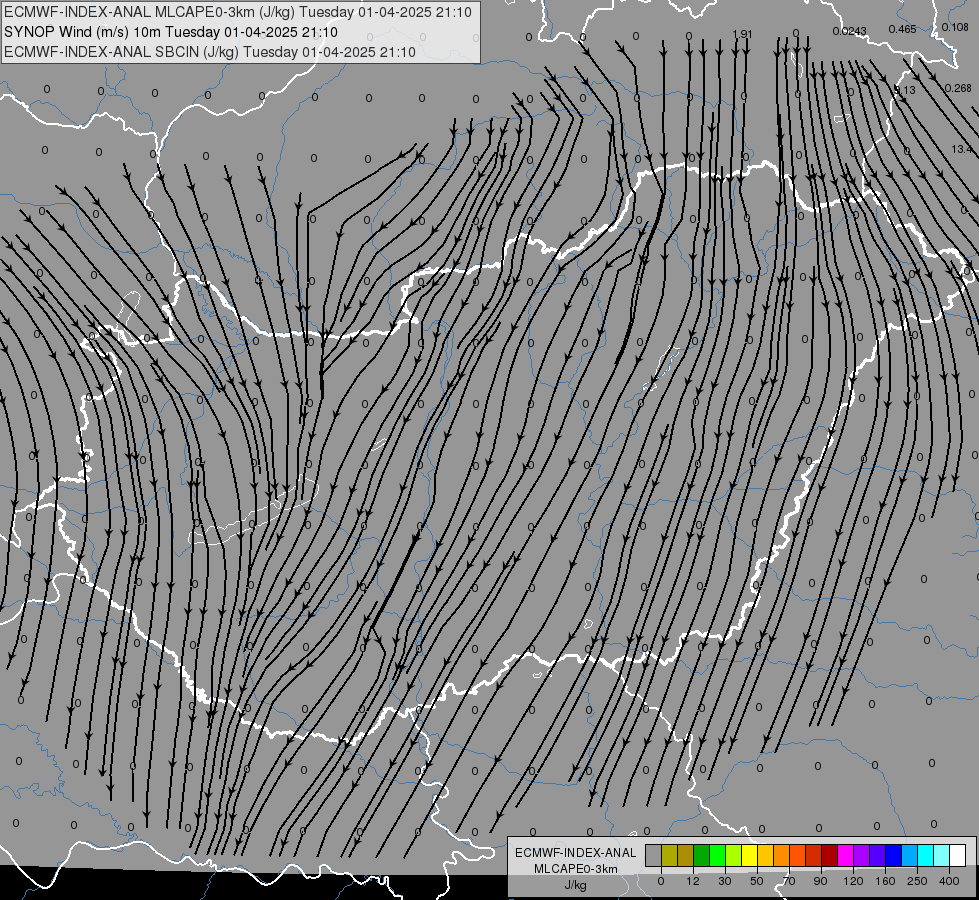Screen dimensions: 979x900
Task: Click the legend scale value 0
Action: click(x=661, y=881)
